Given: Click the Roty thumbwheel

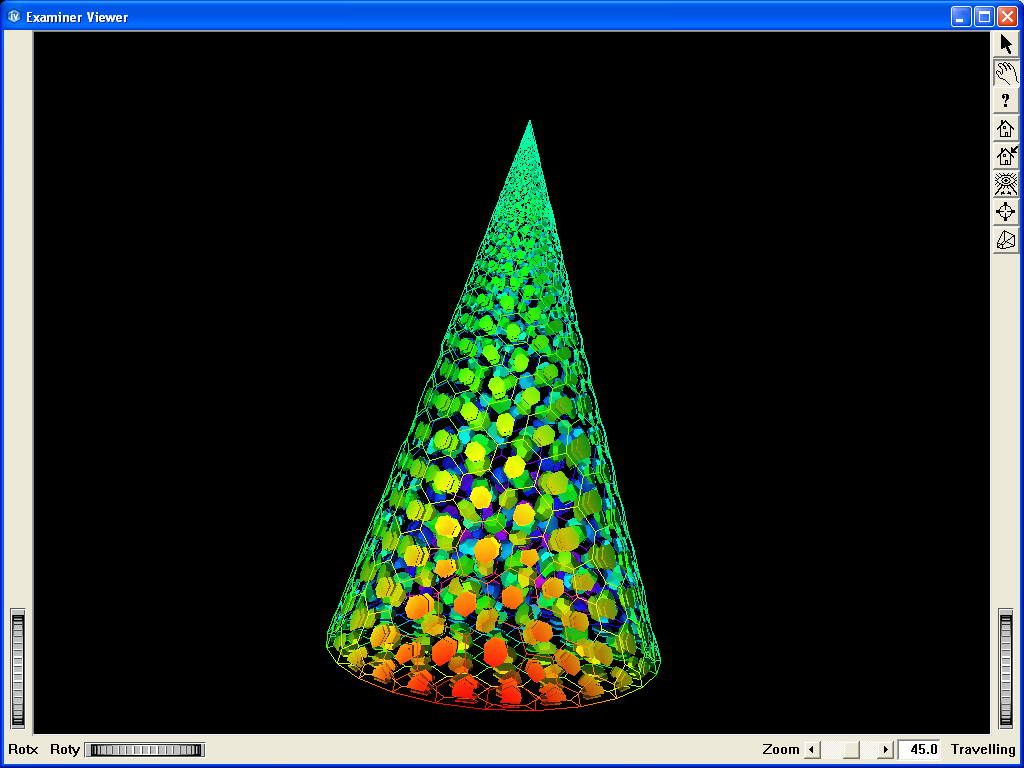Looking at the screenshot, I should point(144,749).
